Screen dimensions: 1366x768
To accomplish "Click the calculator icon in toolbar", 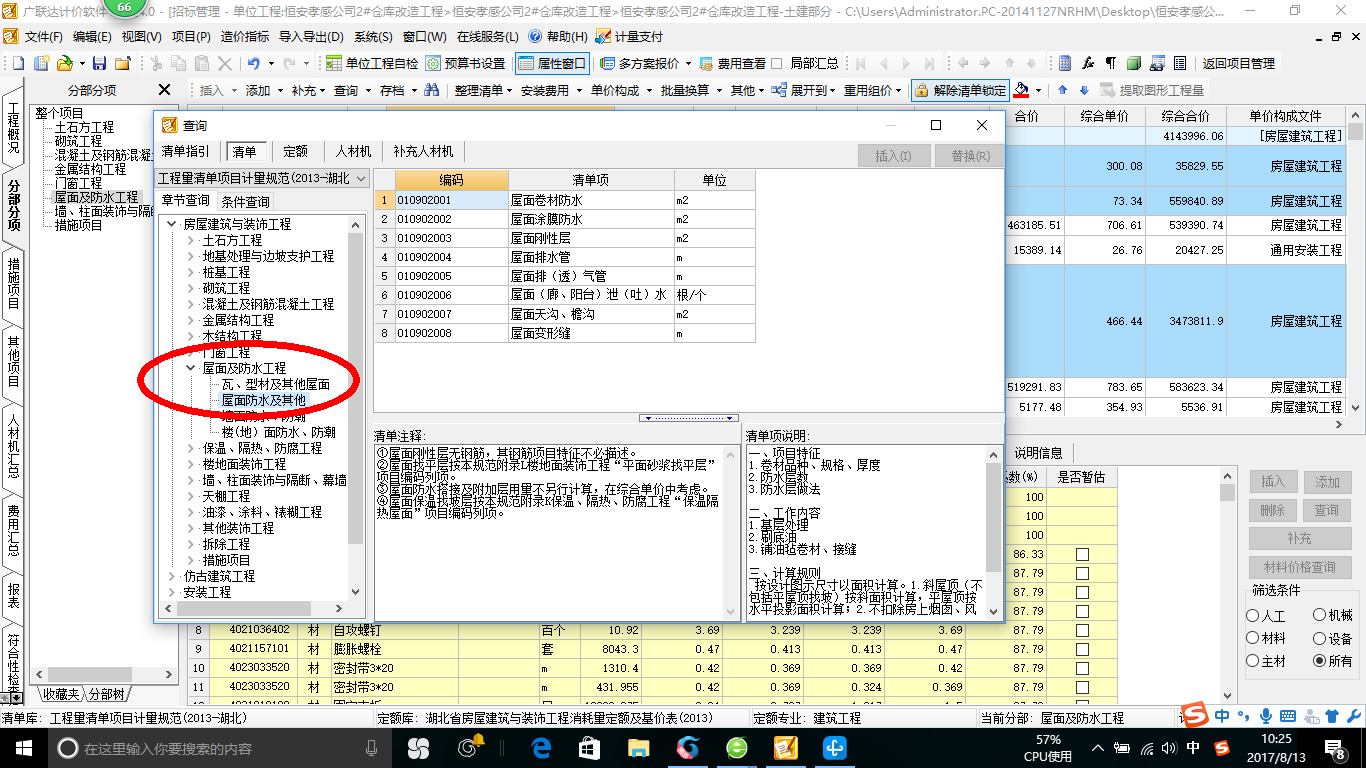I will pyautogui.click(x=1065, y=63).
